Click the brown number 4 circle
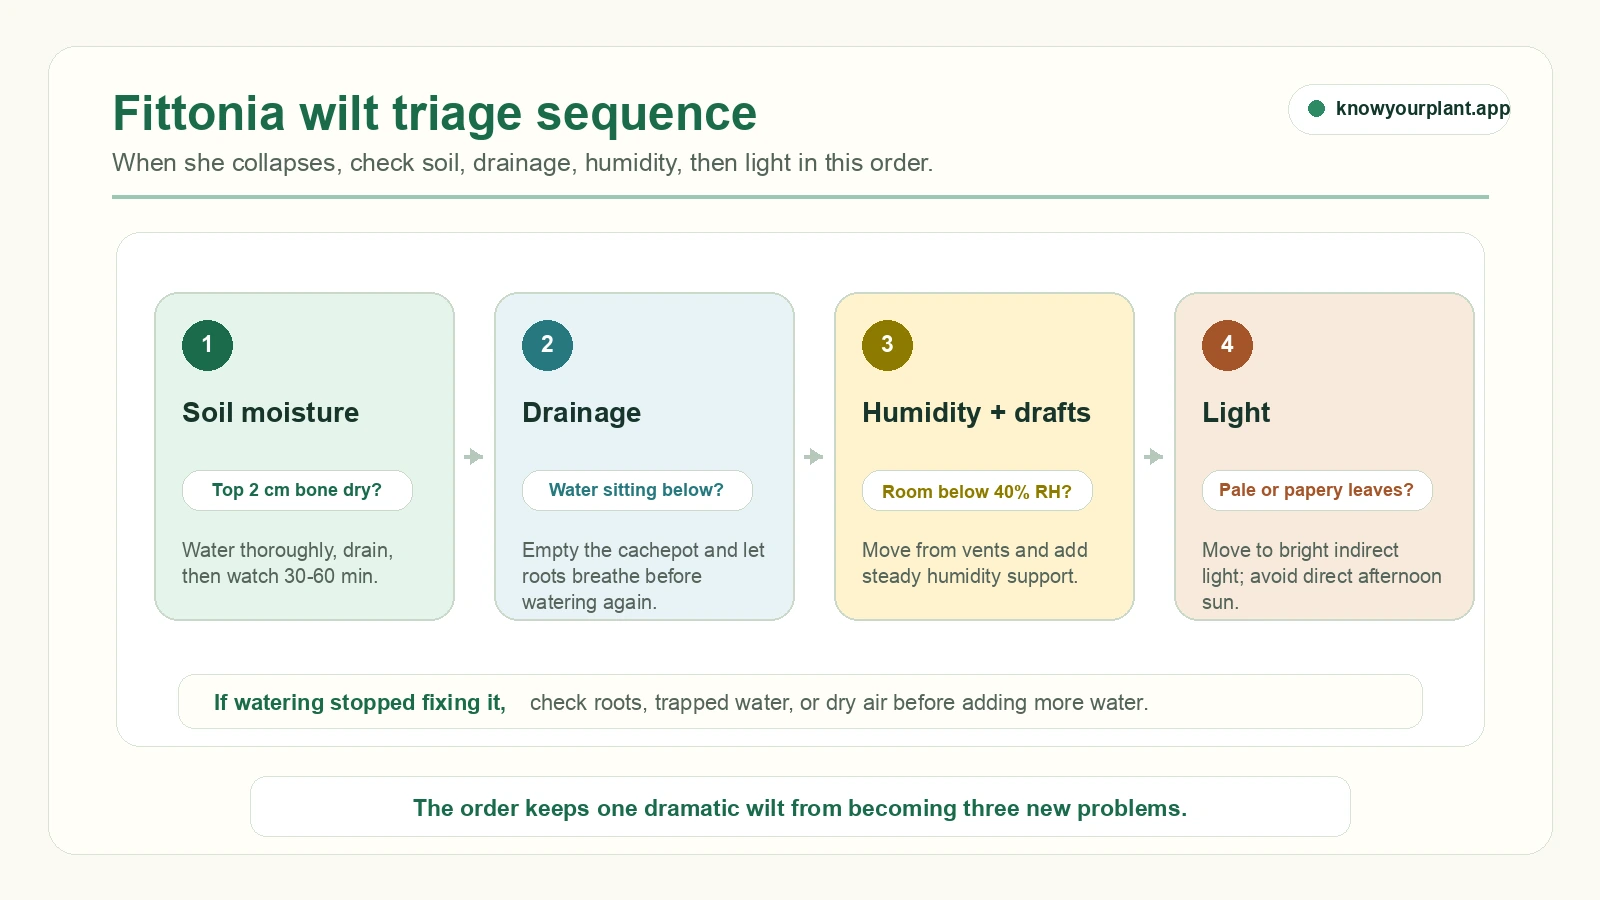This screenshot has height=900, width=1600. (x=1227, y=345)
